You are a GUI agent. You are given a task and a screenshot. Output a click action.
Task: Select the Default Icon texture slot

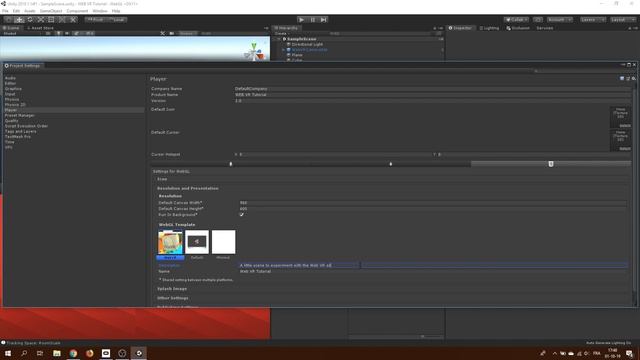pyautogui.click(x=620, y=117)
